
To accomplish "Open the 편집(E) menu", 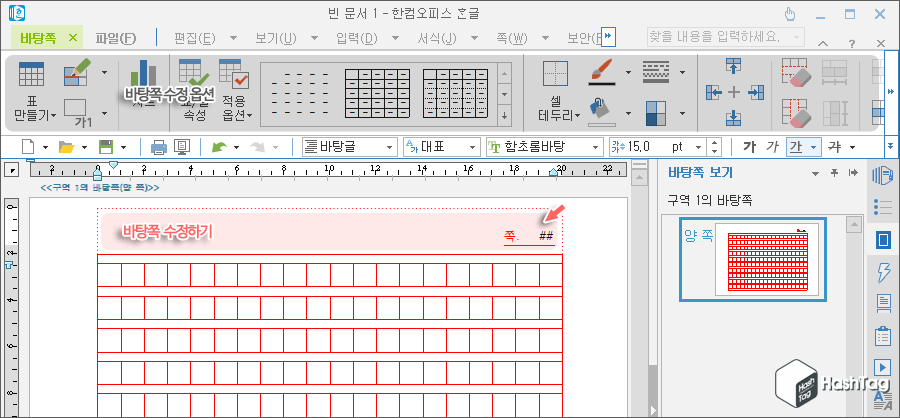I will [x=195, y=38].
